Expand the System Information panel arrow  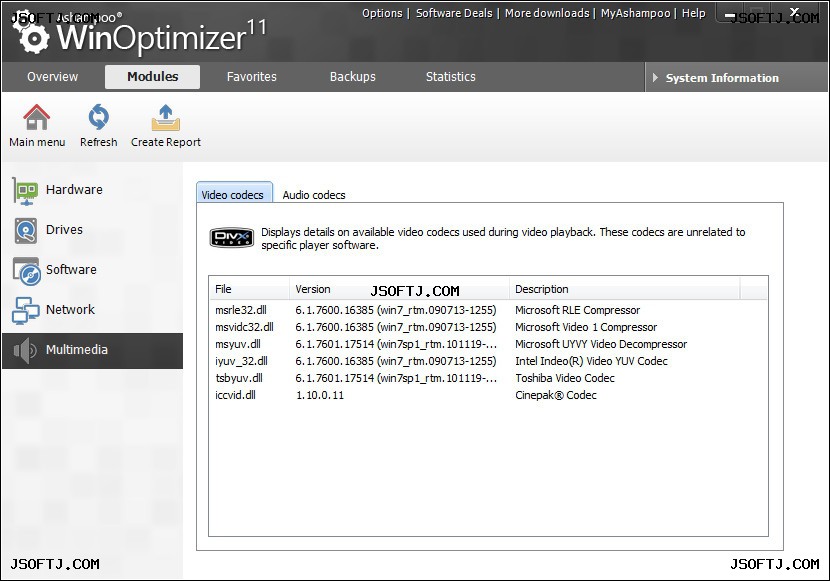[x=655, y=78]
